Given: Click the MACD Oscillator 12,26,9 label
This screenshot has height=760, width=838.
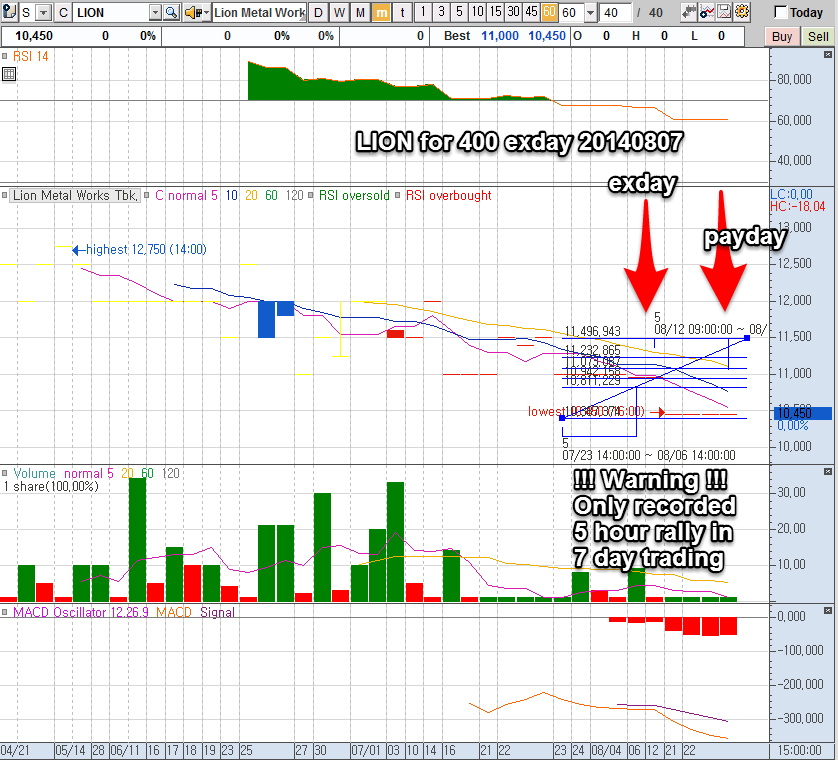Looking at the screenshot, I should pos(81,612).
